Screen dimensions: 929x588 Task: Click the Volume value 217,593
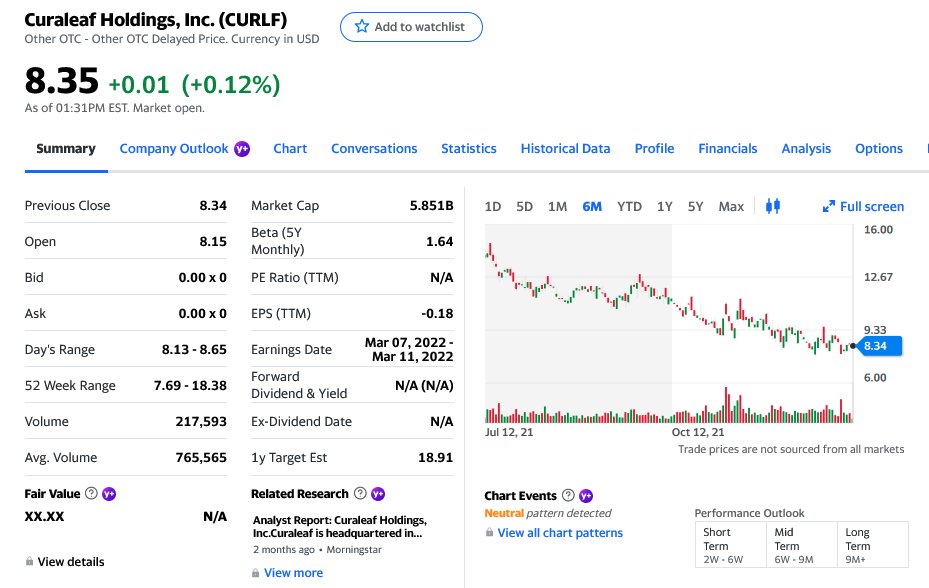coord(201,421)
